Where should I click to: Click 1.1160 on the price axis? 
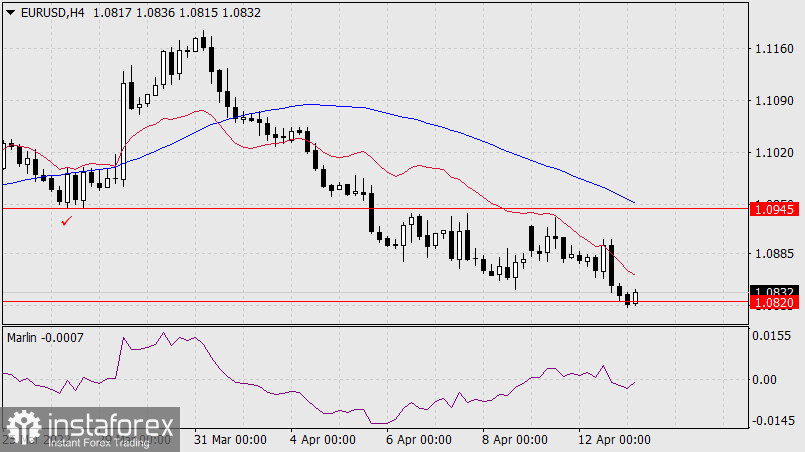(776, 48)
